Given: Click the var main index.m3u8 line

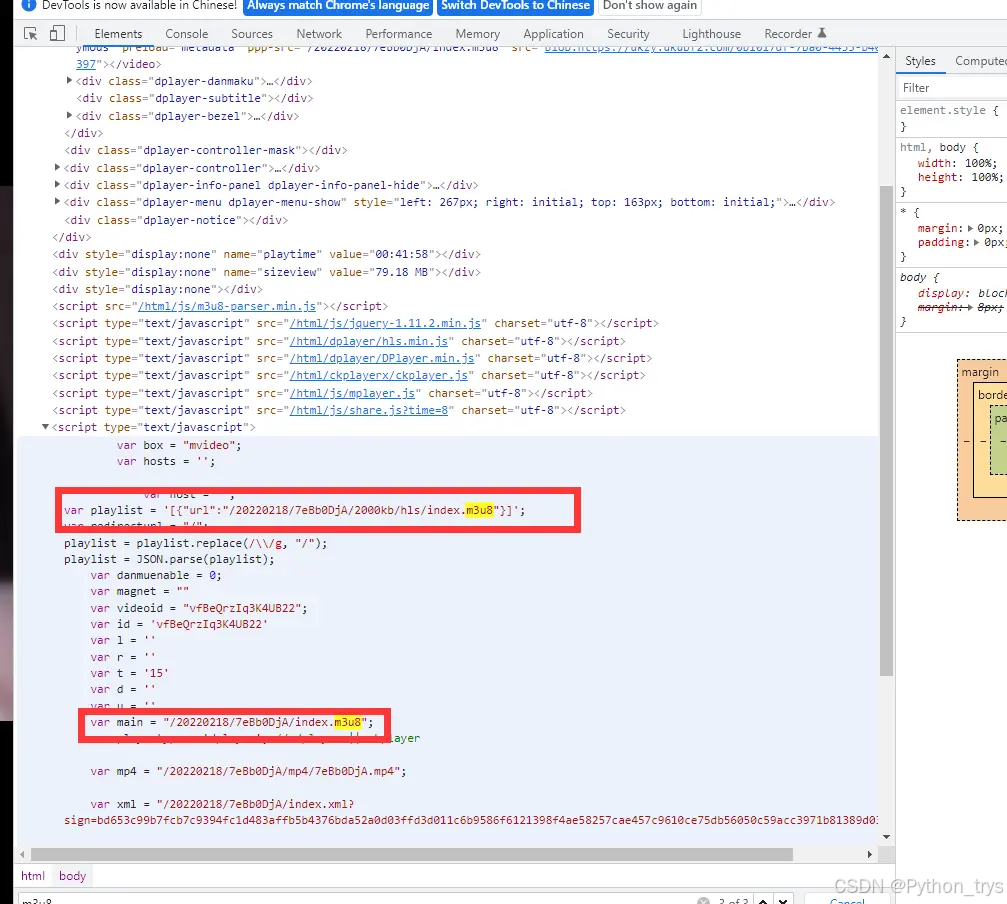Looking at the screenshot, I should pos(231,722).
